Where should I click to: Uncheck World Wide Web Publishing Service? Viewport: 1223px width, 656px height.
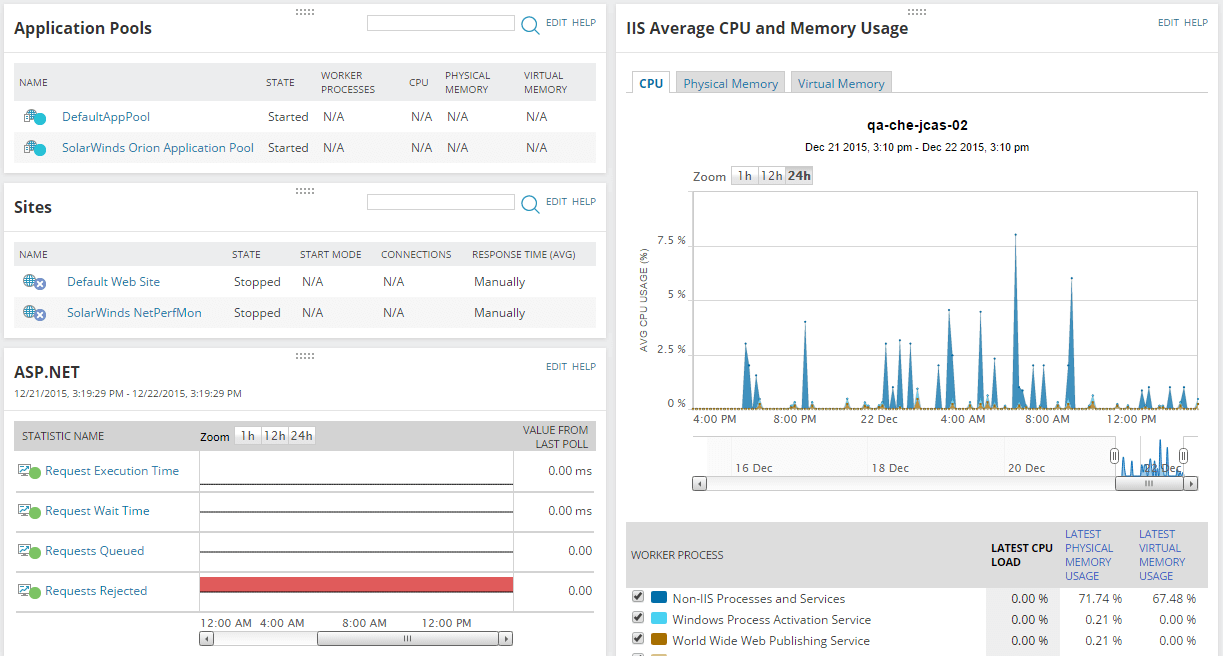637,637
